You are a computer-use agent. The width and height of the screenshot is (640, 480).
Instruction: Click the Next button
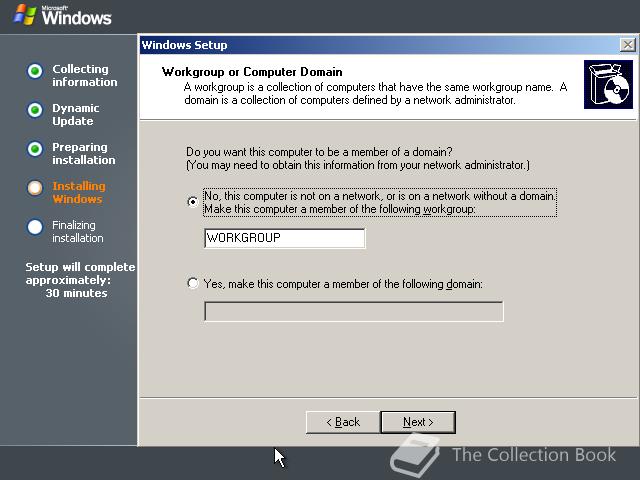point(418,422)
